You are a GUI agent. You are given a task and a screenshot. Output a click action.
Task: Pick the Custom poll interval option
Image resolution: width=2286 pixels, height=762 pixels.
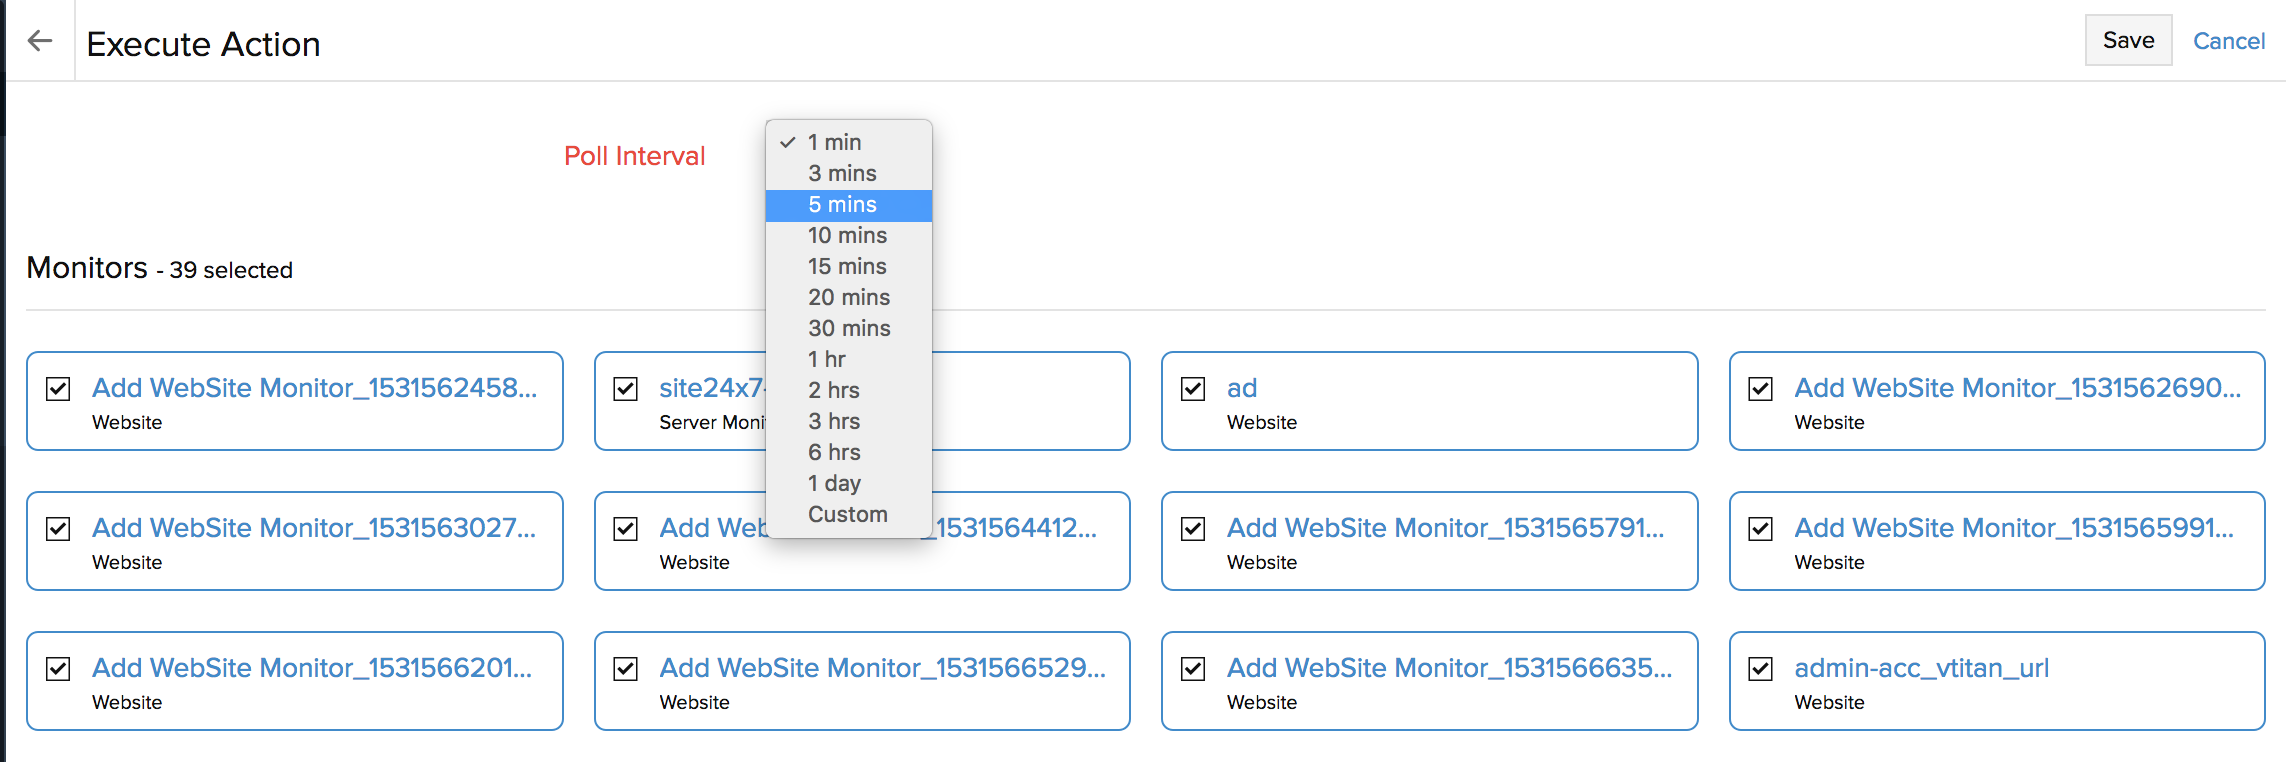tap(847, 515)
